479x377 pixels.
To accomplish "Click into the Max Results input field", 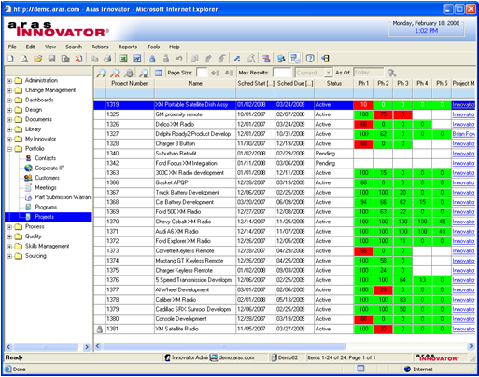I will coord(282,72).
